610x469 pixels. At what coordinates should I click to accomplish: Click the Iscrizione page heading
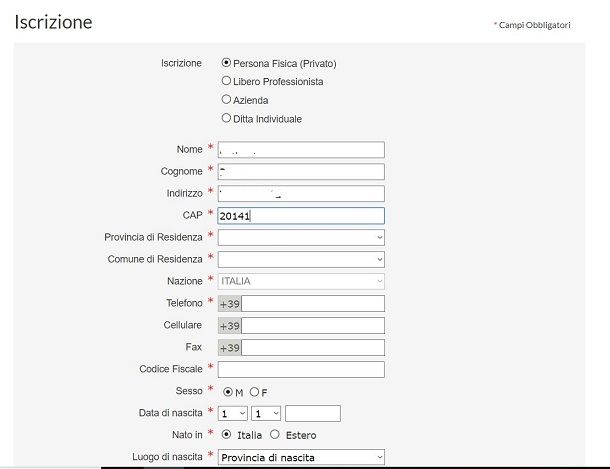53,22
